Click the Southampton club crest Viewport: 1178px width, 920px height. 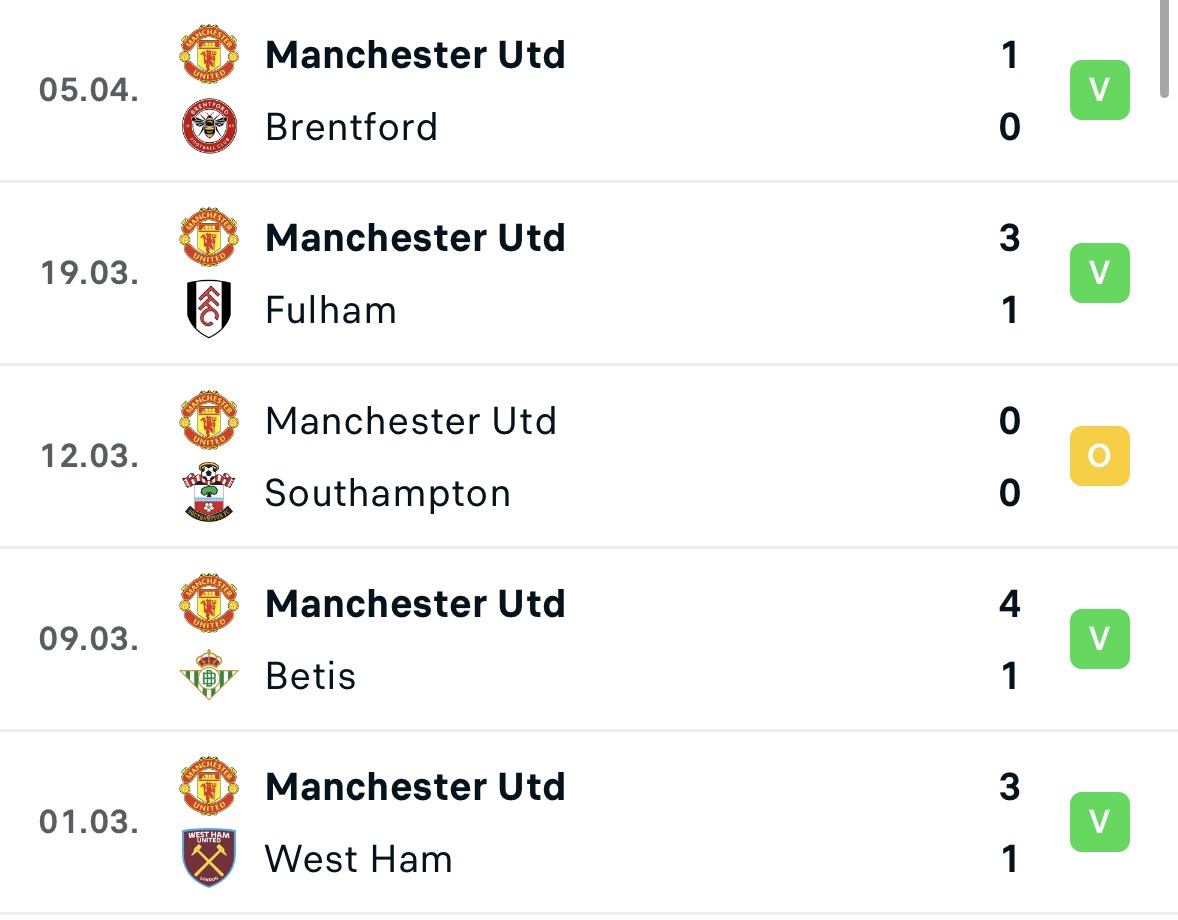tap(209, 493)
